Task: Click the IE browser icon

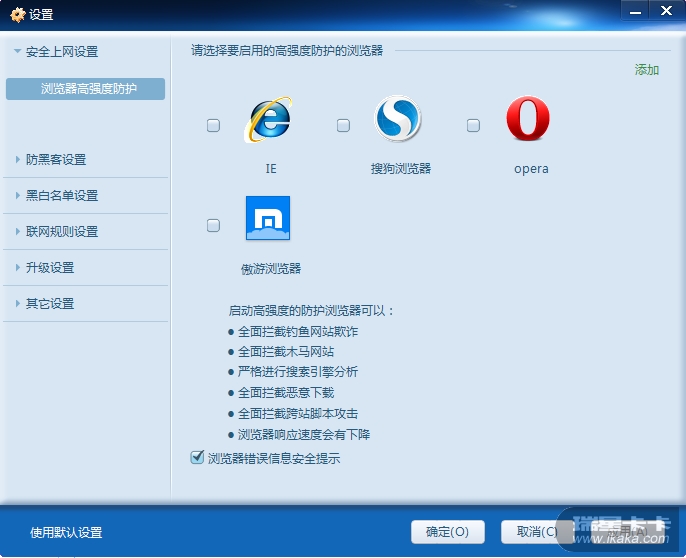Action: point(268,119)
